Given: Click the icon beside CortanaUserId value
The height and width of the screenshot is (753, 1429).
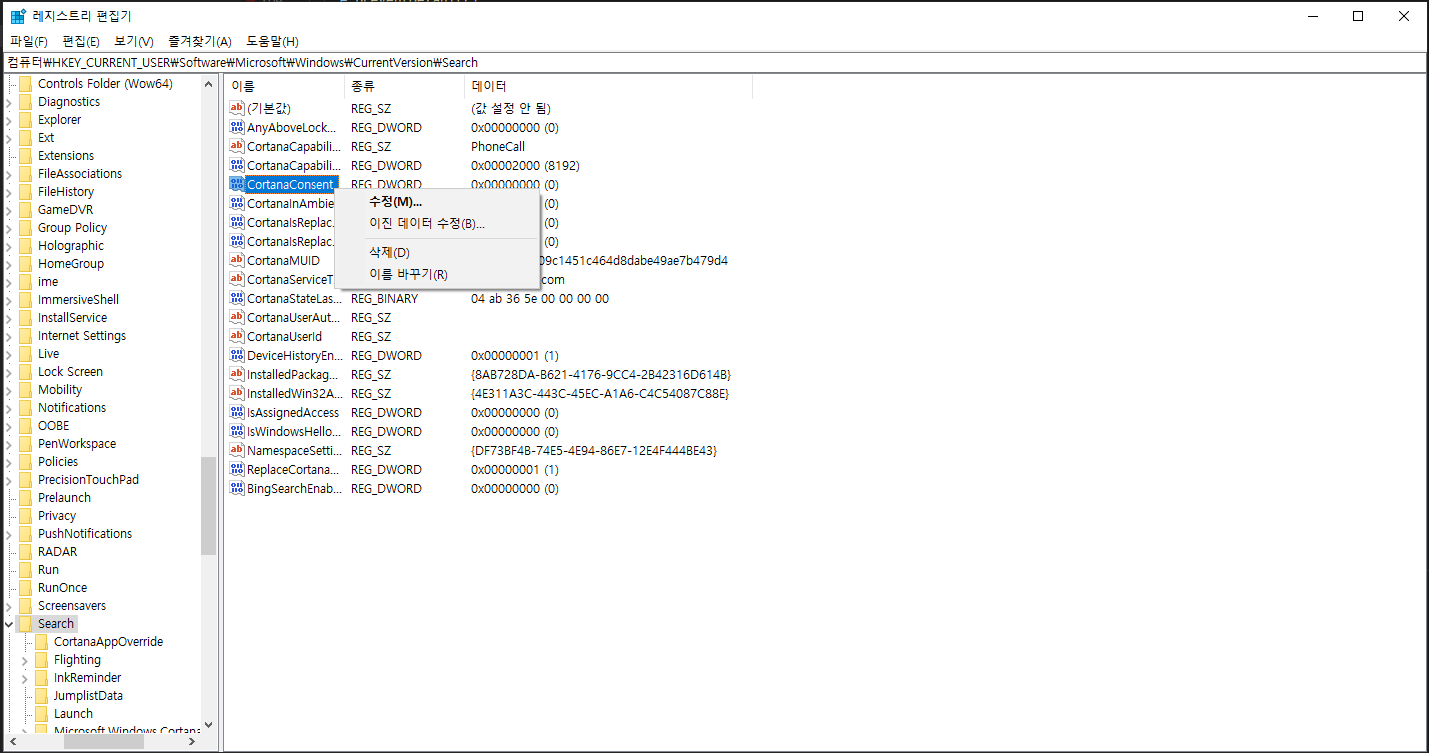Looking at the screenshot, I should [x=237, y=336].
